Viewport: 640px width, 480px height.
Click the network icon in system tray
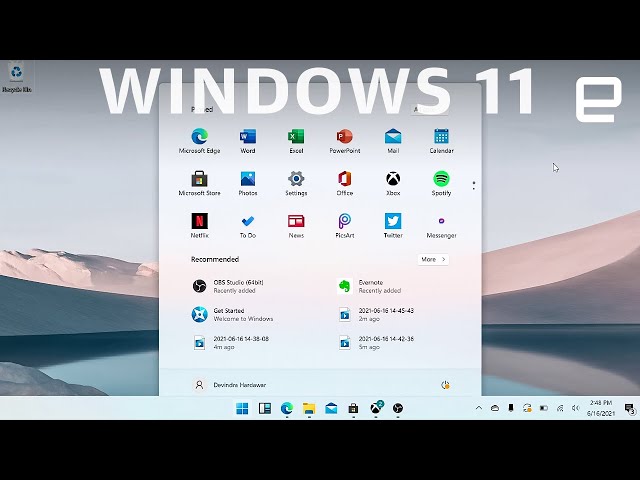pyautogui.click(x=560, y=407)
